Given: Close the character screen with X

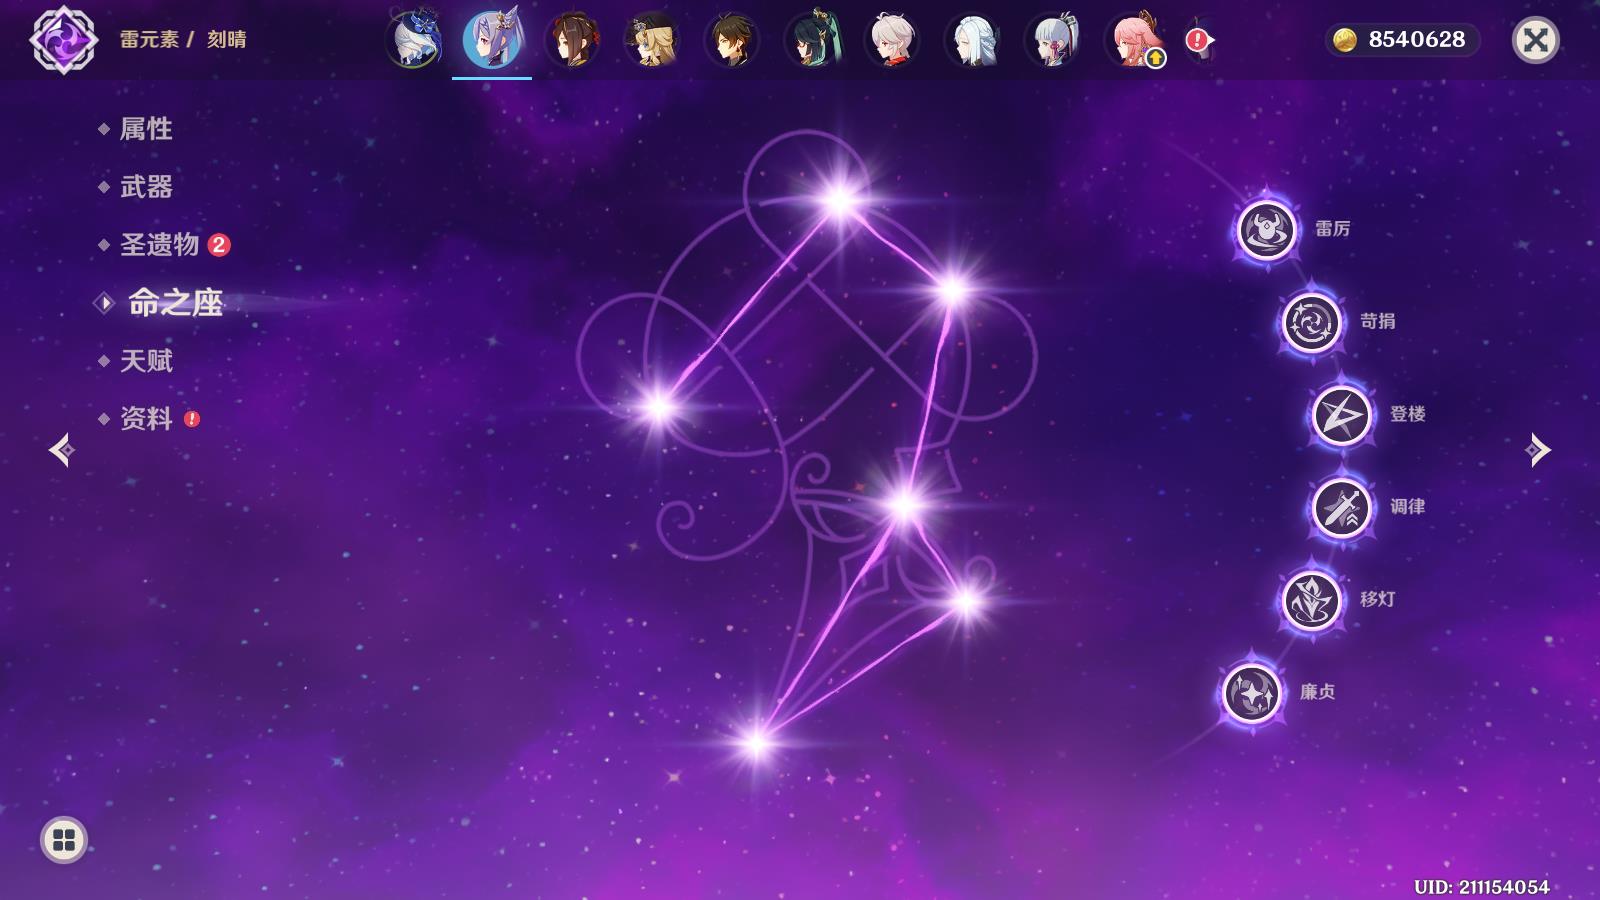Looking at the screenshot, I should 1535,40.
